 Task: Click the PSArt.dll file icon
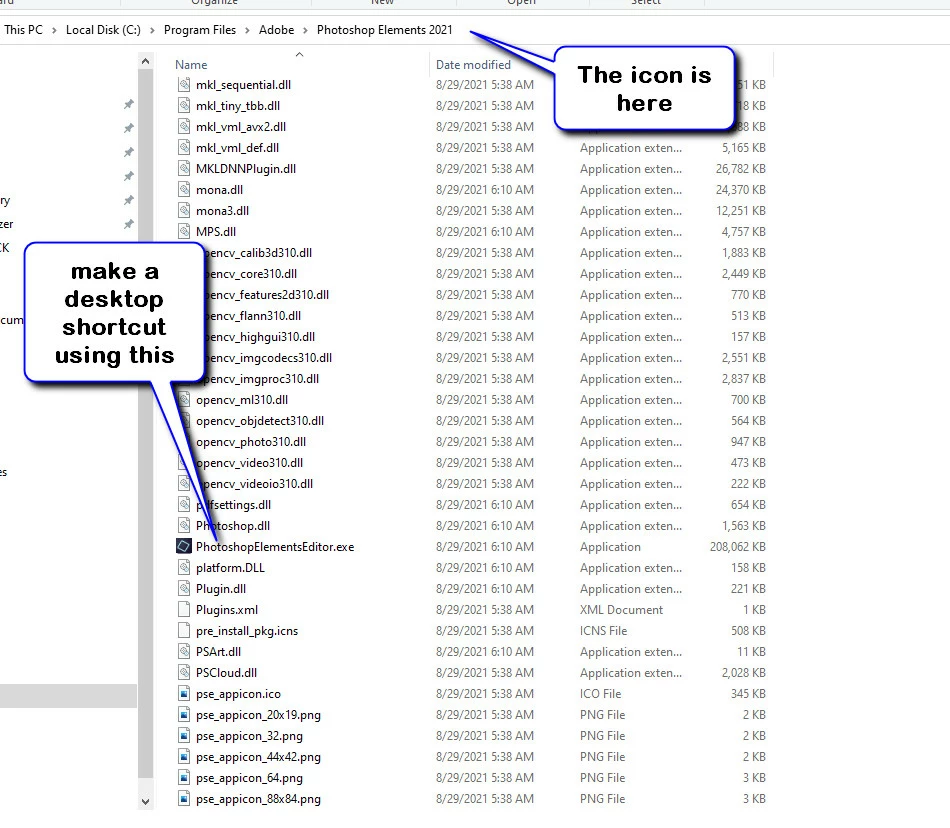[184, 652]
